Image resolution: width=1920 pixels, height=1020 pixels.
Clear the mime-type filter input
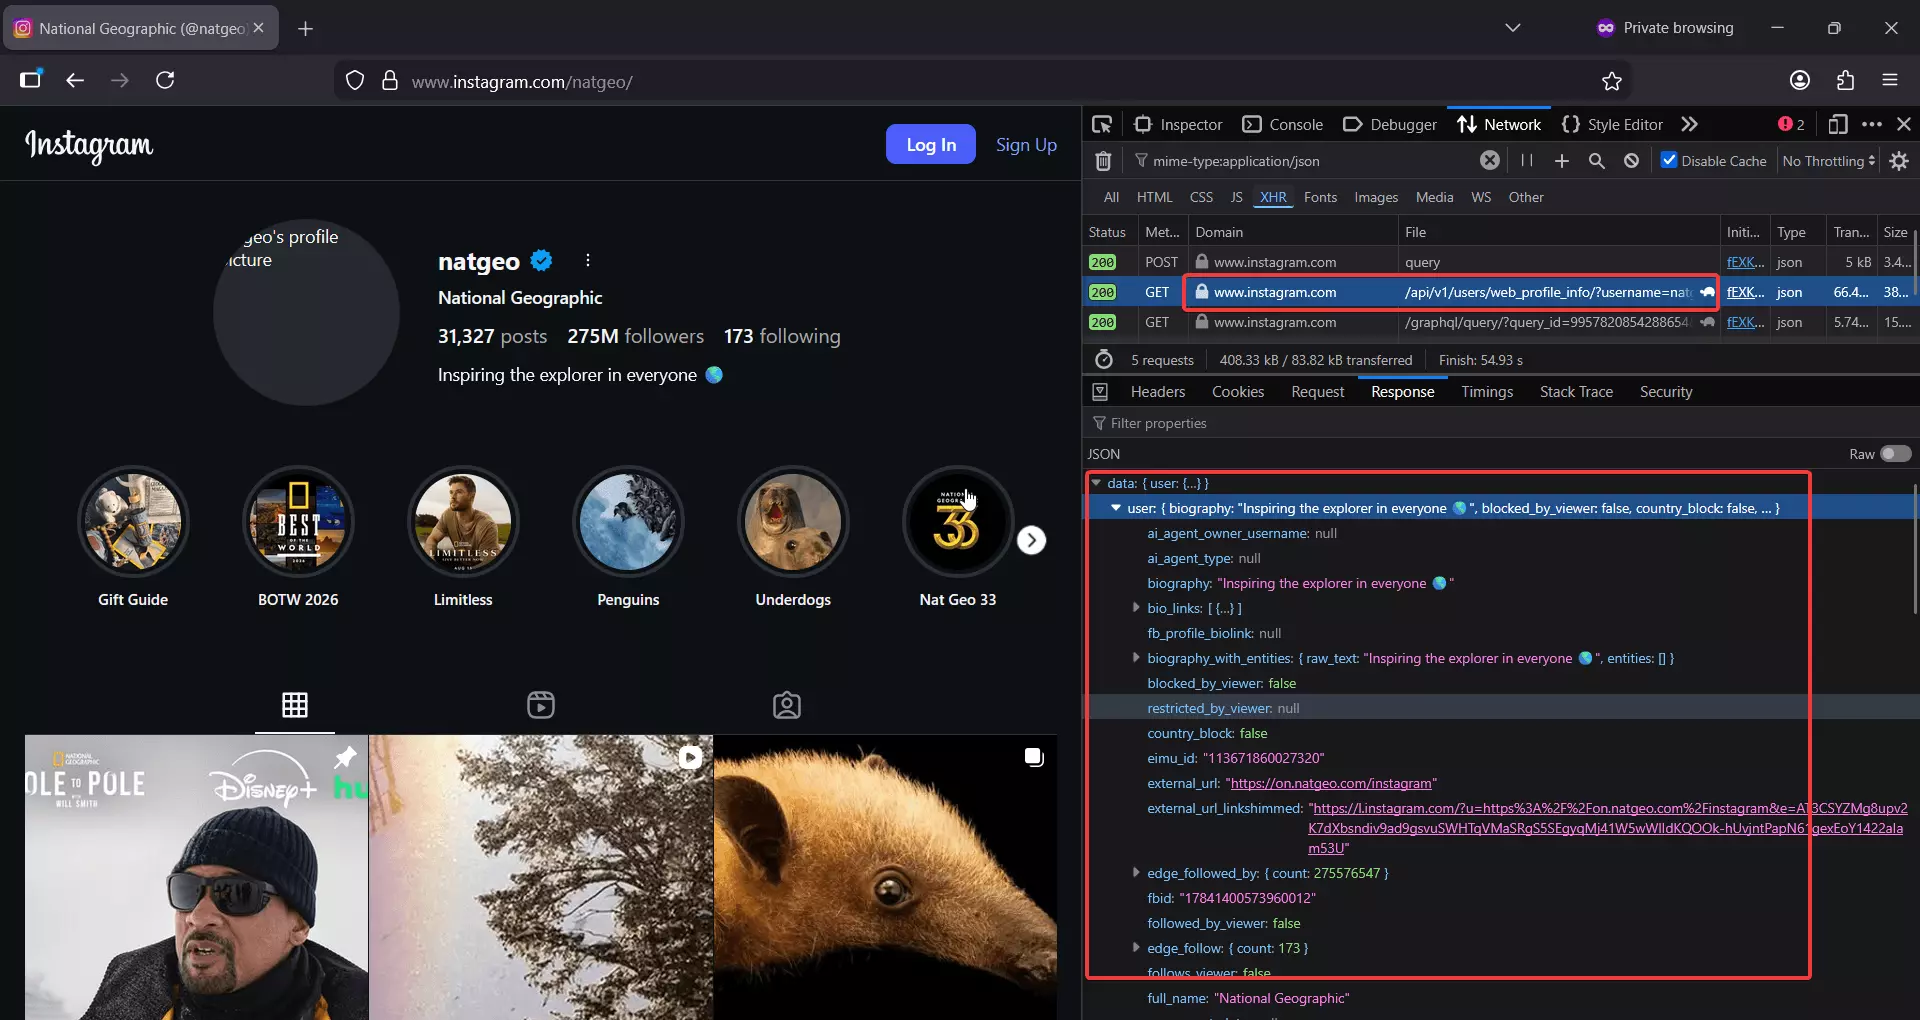[1489, 160]
